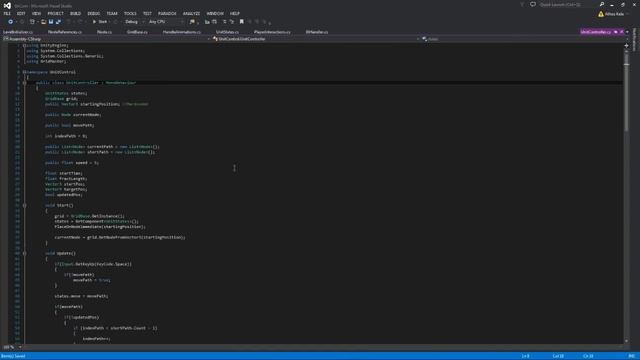This screenshot has height=360, width=640.
Task: Click the Open File toolbar icon
Action: pos(43,22)
